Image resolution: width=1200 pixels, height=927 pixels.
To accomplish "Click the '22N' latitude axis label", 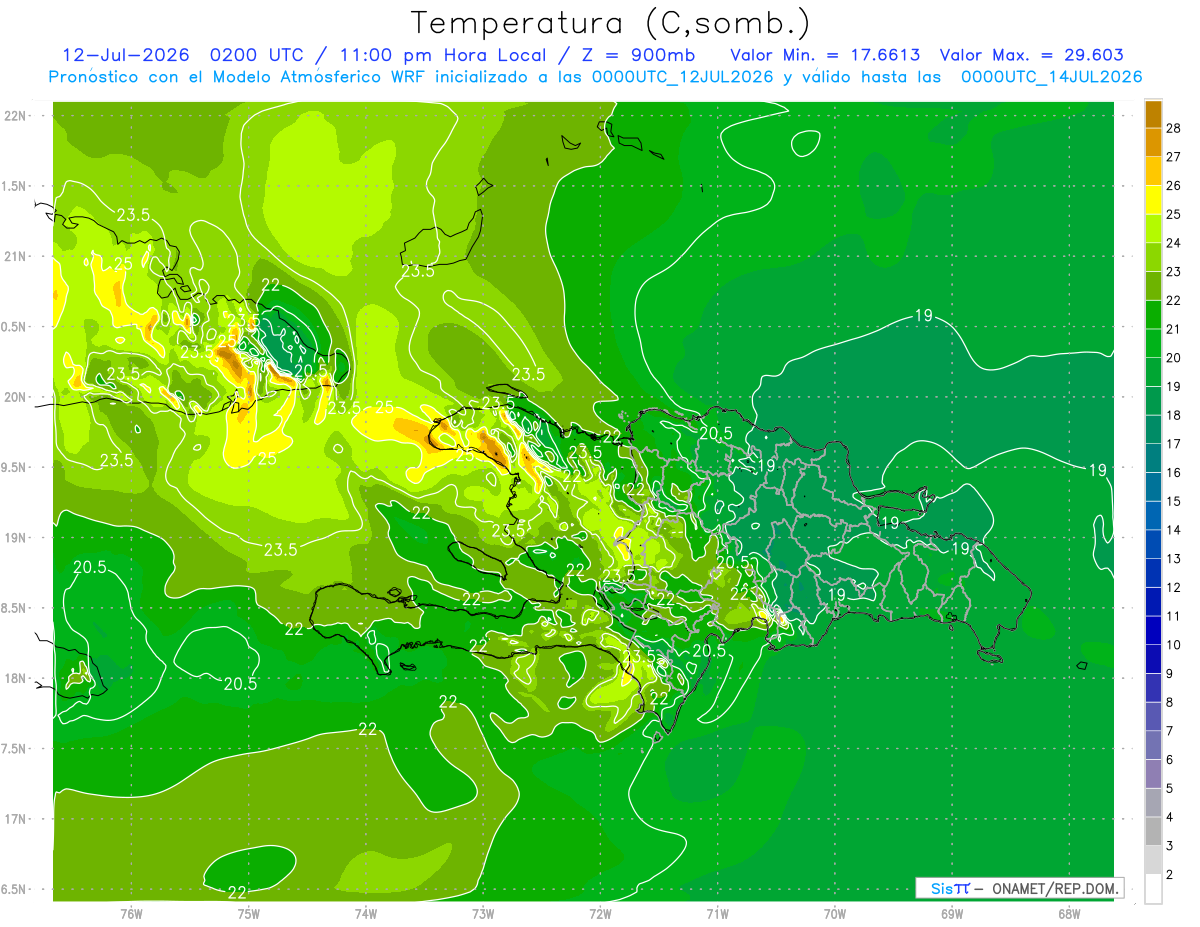I will pos(15,116).
